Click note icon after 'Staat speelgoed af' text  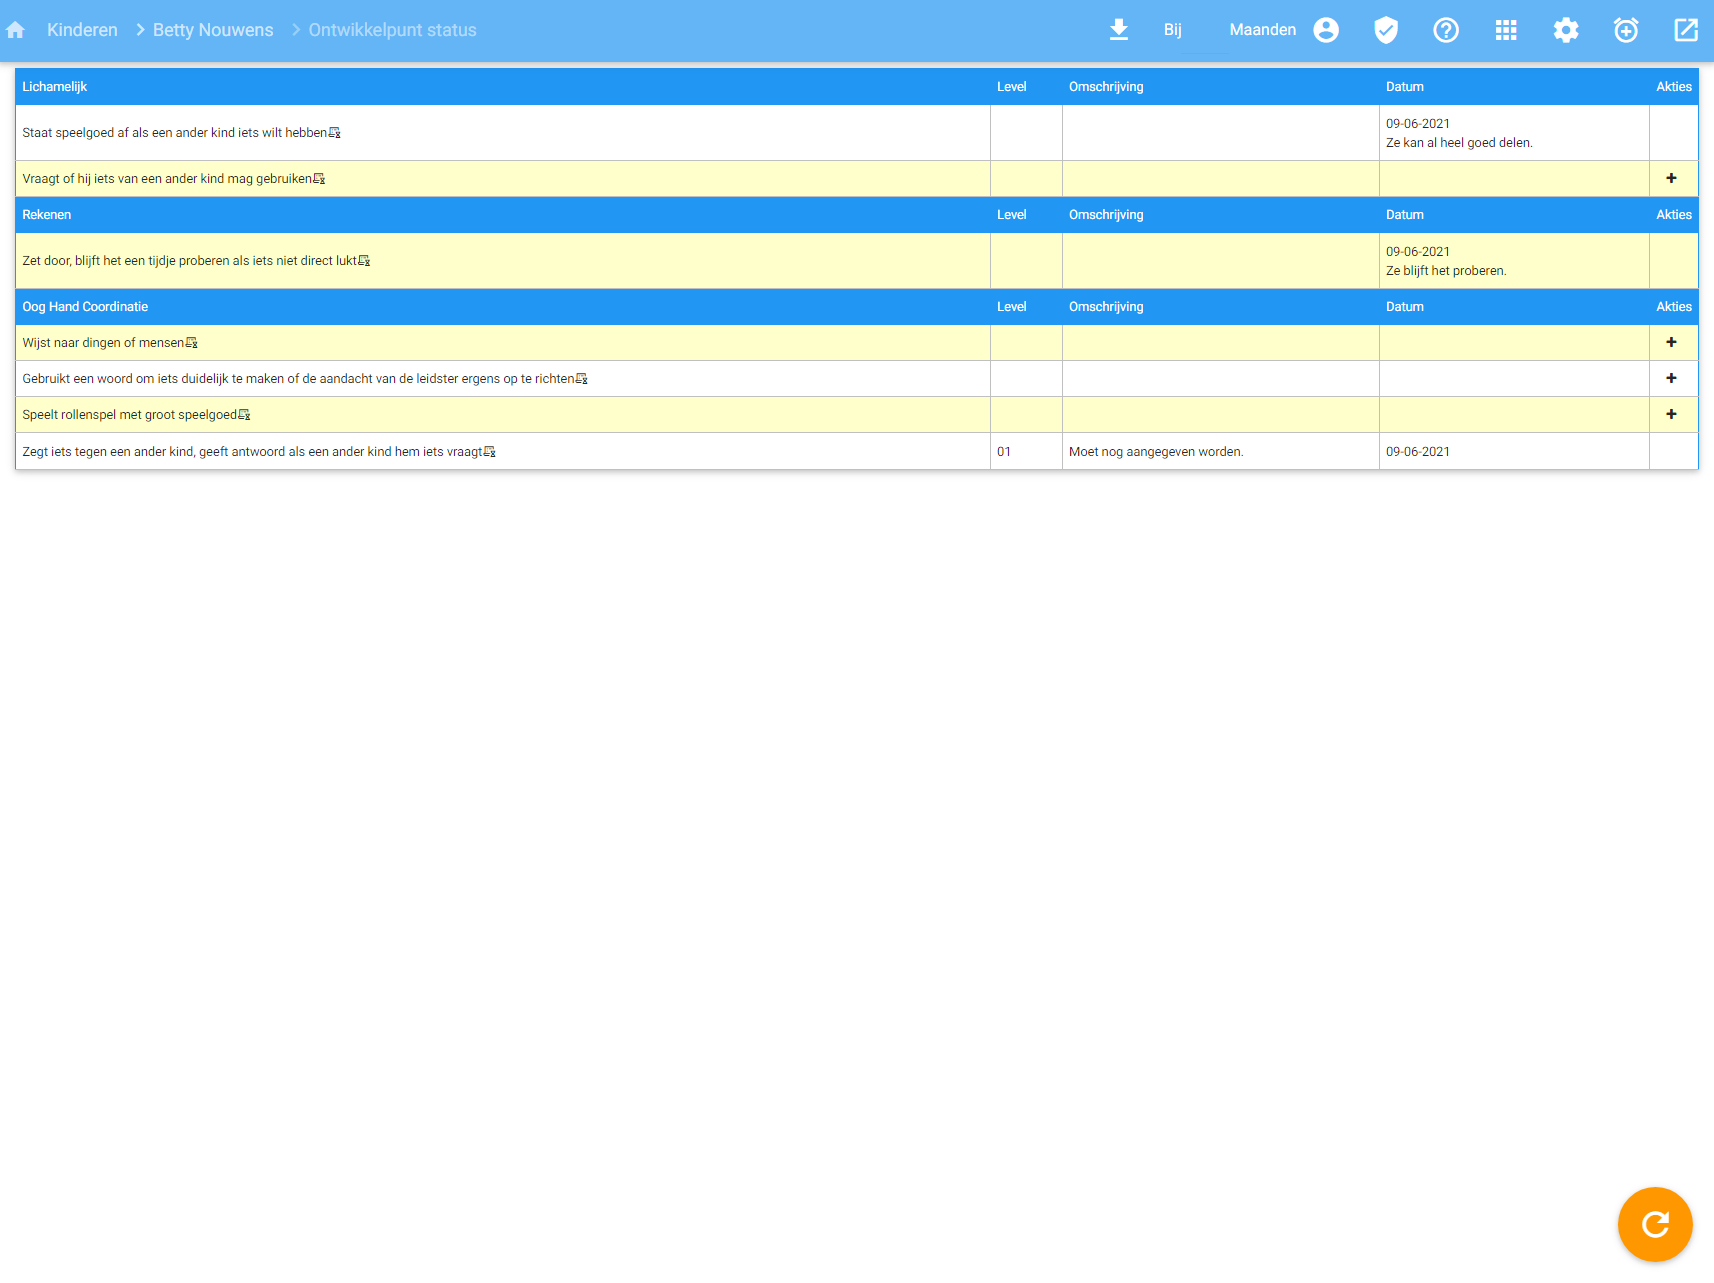335,133
